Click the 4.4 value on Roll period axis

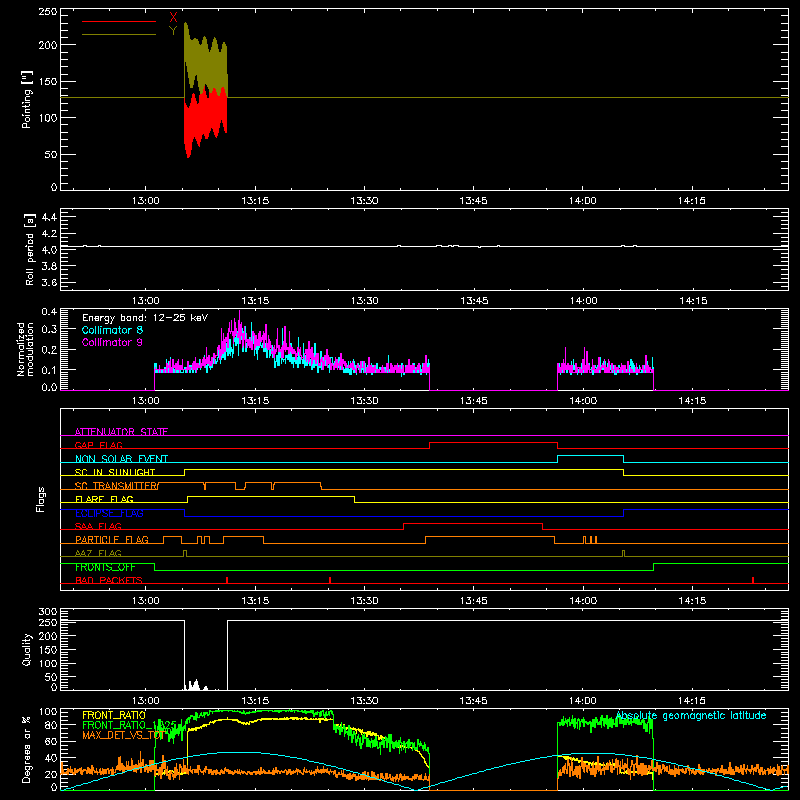(x=49, y=217)
